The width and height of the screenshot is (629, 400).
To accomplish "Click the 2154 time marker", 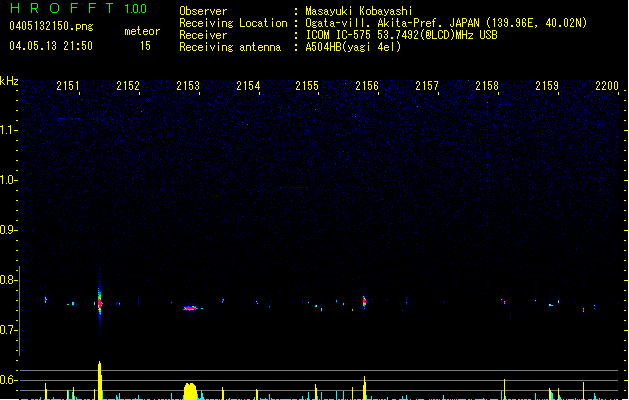I will [248, 86].
